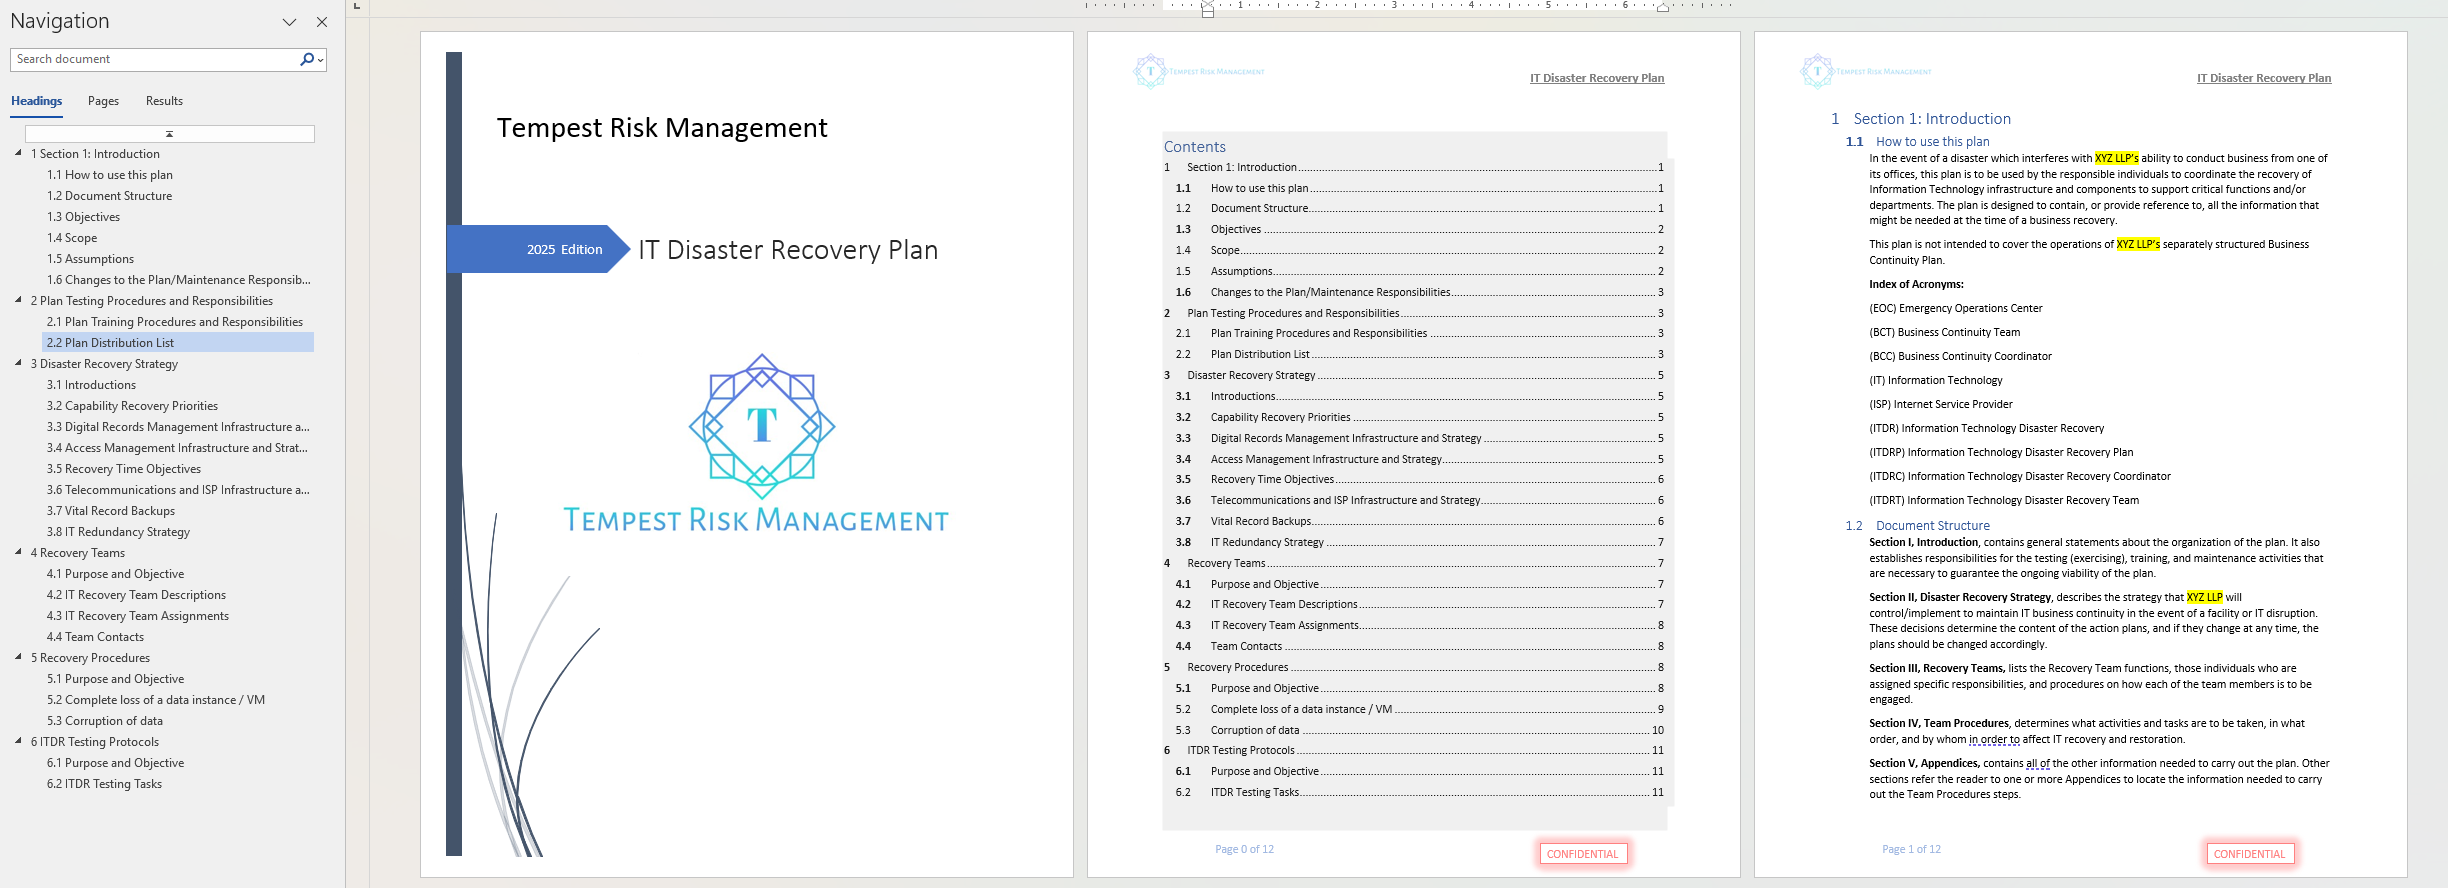Image resolution: width=2448 pixels, height=888 pixels.
Task: Collapse 3 Disaster Recovery Strategy heading
Action: pos(18,363)
